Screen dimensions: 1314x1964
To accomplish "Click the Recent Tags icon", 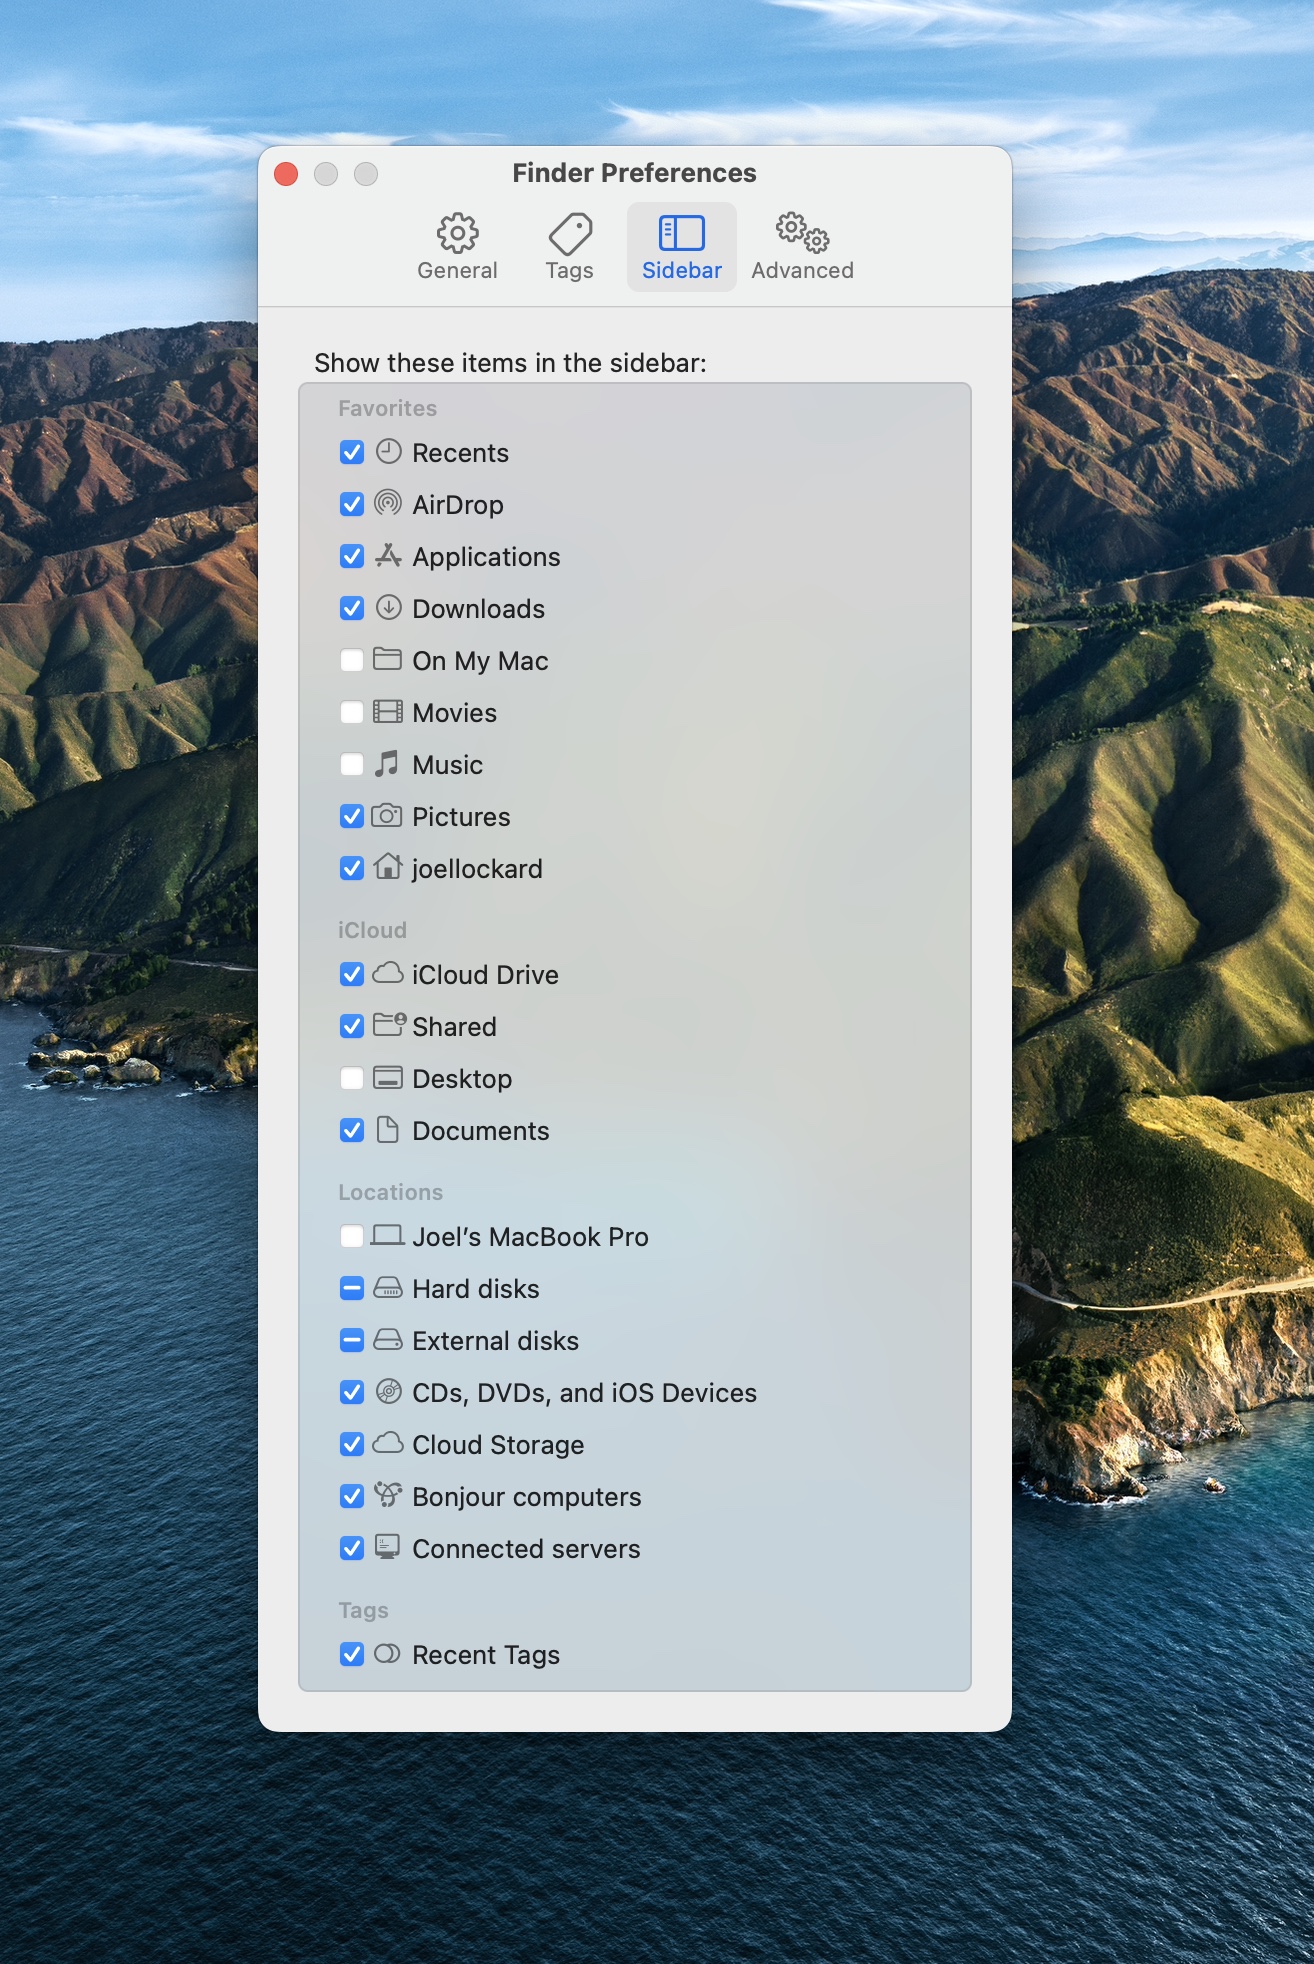I will click(387, 1654).
